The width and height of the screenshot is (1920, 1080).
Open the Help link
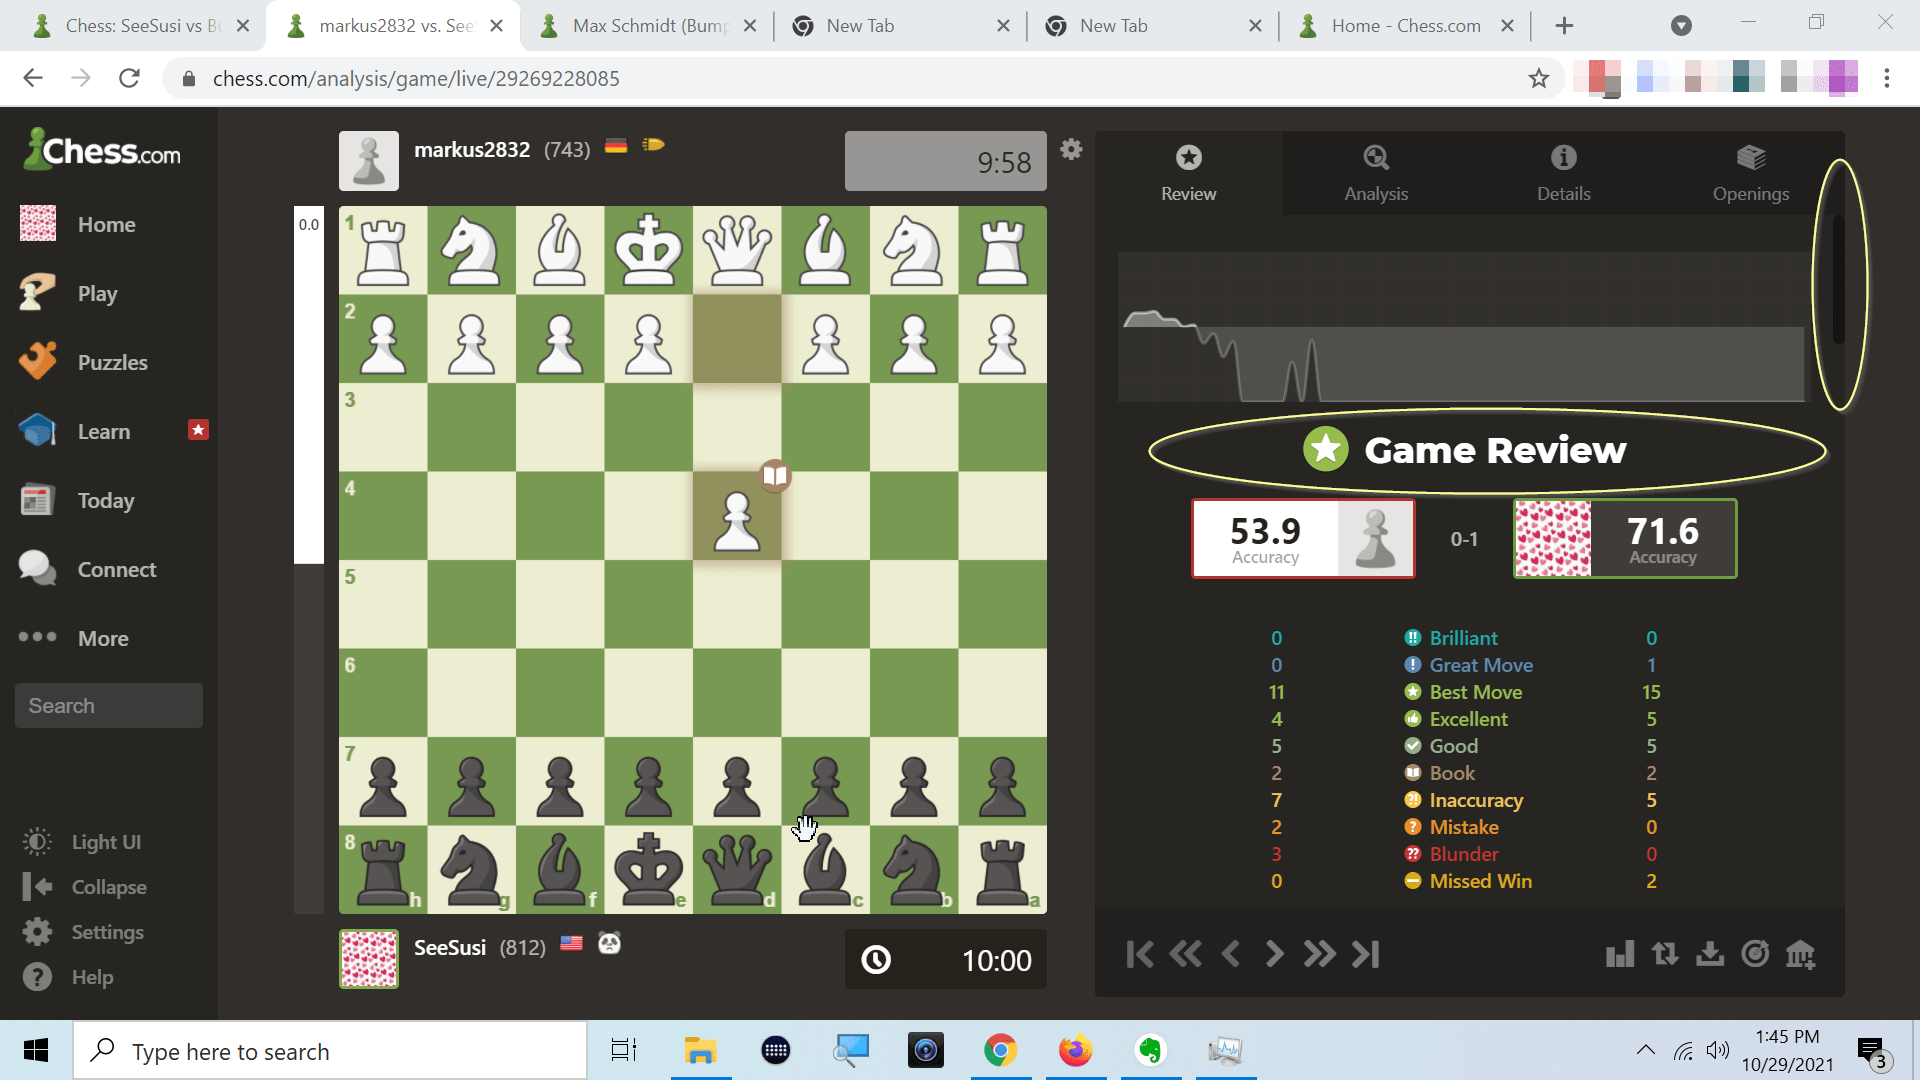click(x=92, y=977)
